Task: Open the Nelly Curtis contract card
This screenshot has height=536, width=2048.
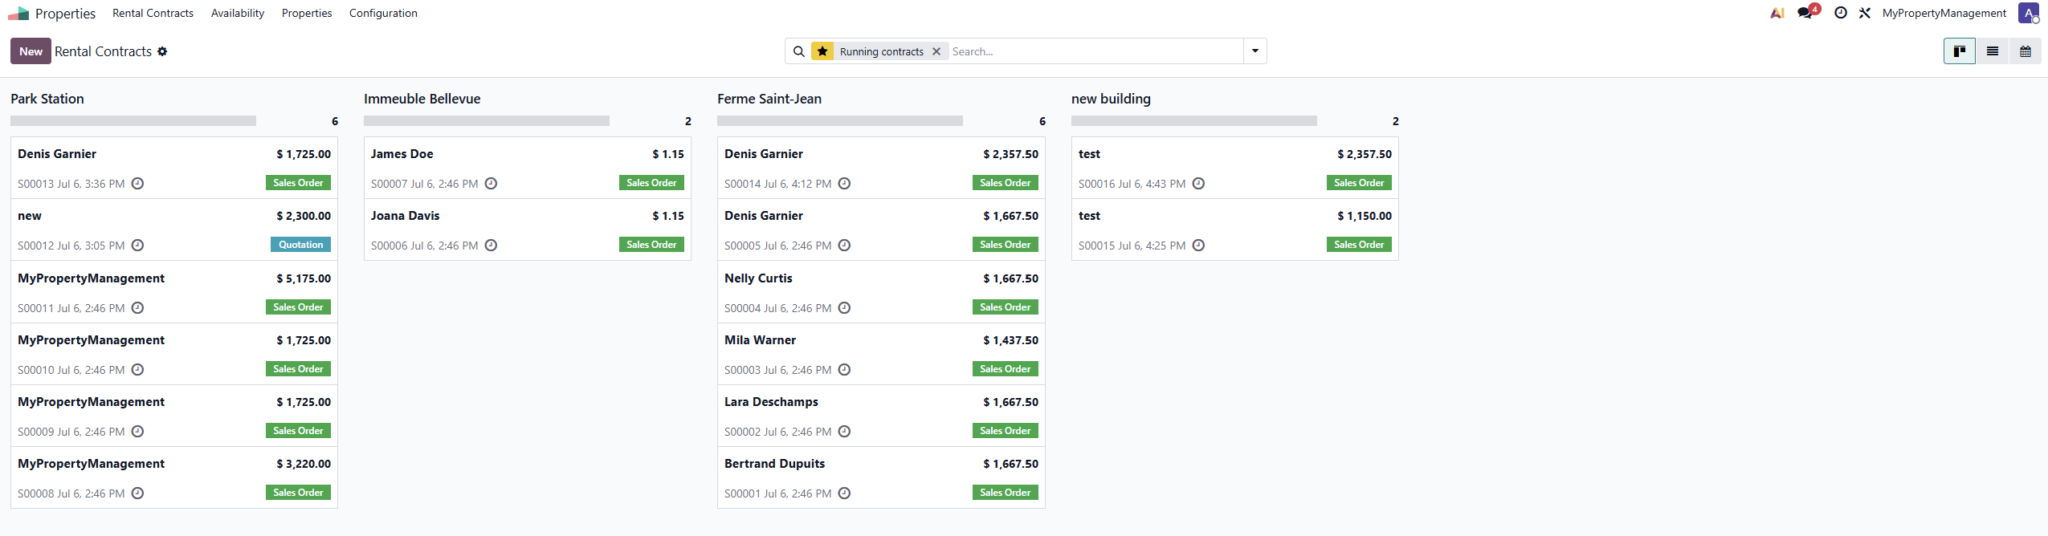Action: [x=881, y=292]
